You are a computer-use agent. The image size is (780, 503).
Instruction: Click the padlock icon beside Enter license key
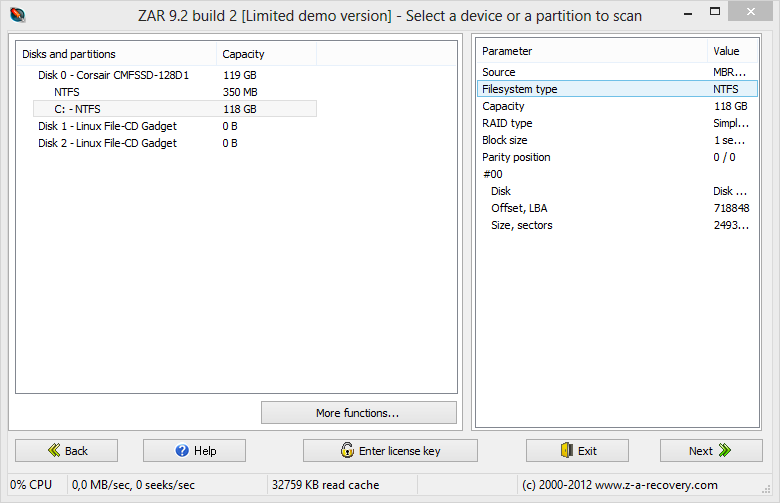[347, 450]
